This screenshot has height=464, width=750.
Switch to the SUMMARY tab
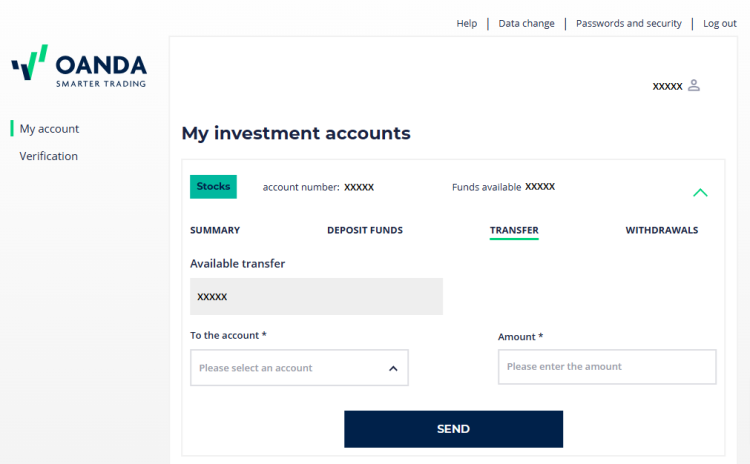[215, 230]
